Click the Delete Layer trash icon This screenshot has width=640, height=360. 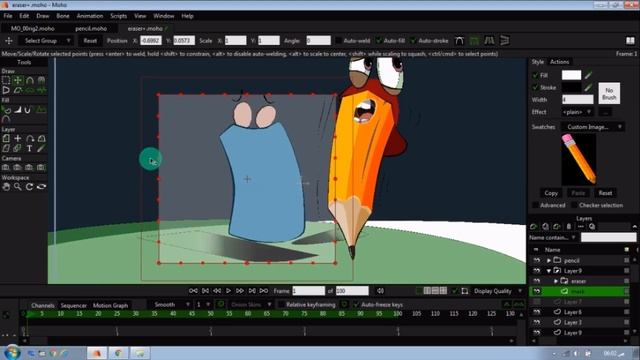[569, 227]
